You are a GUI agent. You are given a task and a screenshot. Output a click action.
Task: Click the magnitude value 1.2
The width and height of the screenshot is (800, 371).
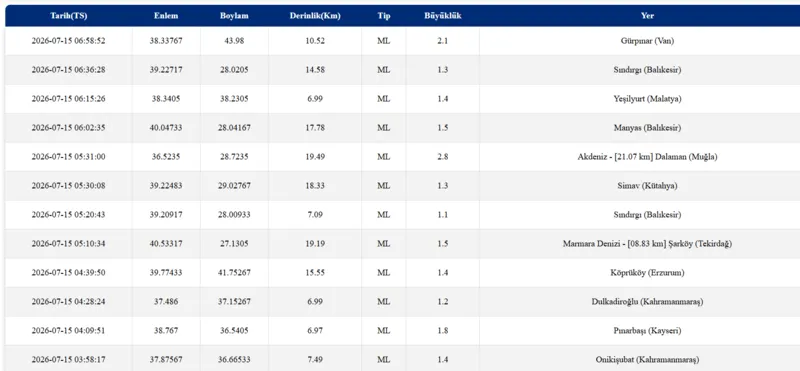coord(443,302)
